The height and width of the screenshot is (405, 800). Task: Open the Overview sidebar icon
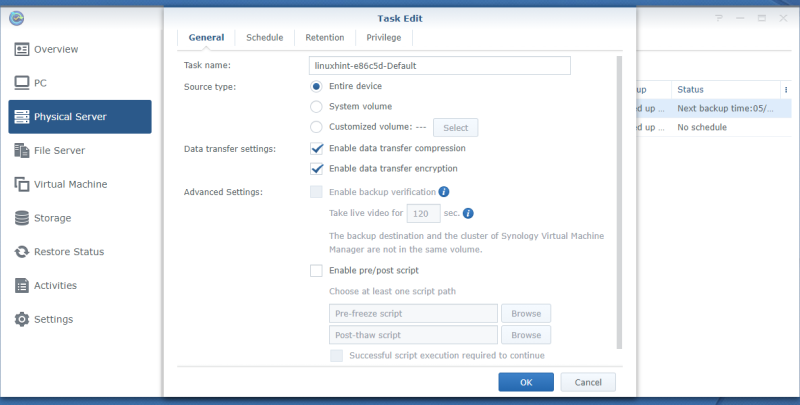point(22,49)
